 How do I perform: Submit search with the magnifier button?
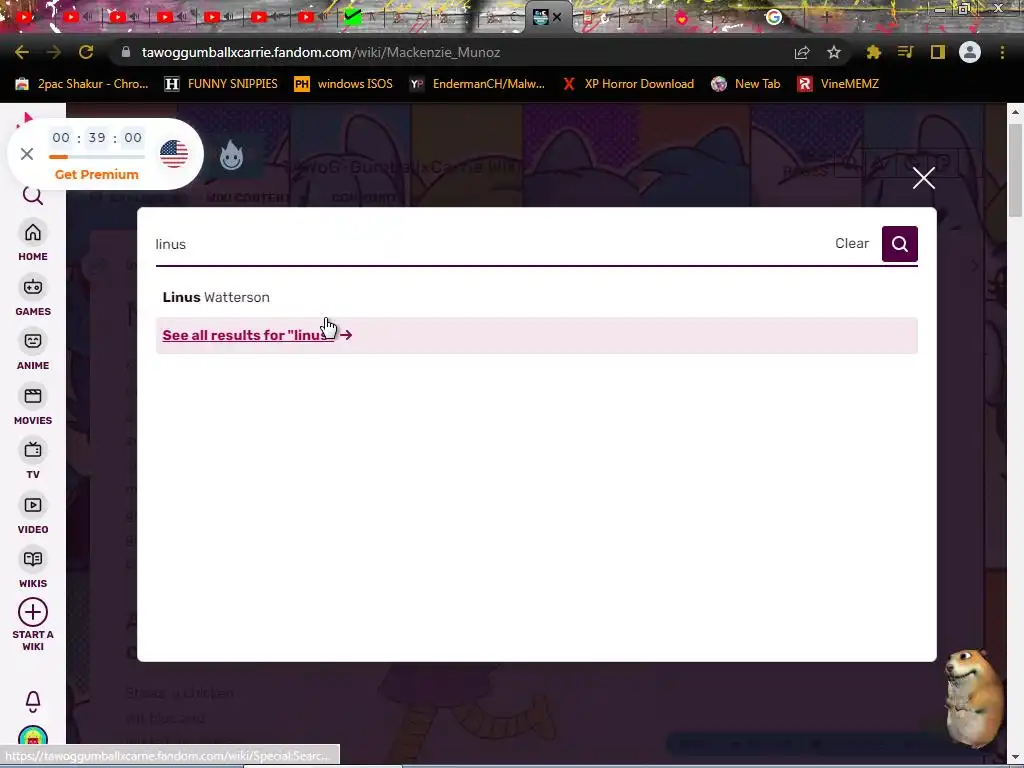tap(899, 244)
